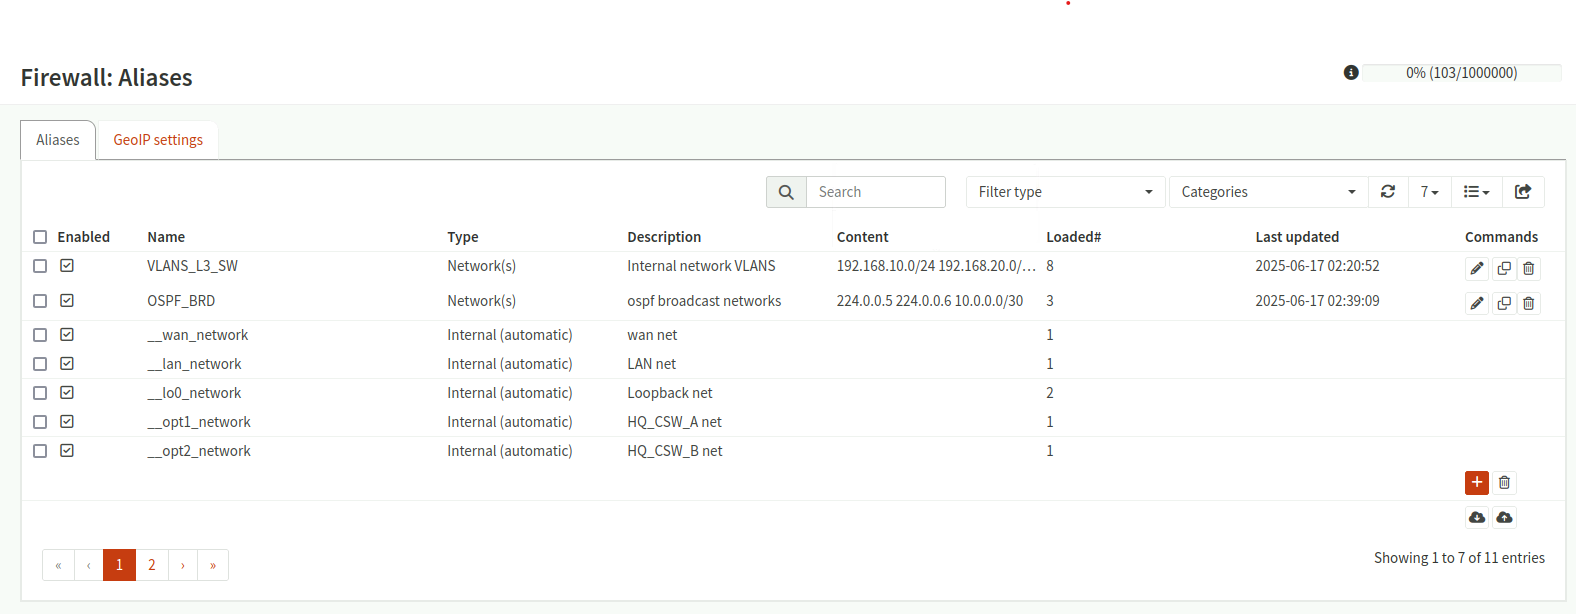The width and height of the screenshot is (1576, 614).
Task: Open the rows-per-page dropdown showing 7
Action: pyautogui.click(x=1429, y=192)
